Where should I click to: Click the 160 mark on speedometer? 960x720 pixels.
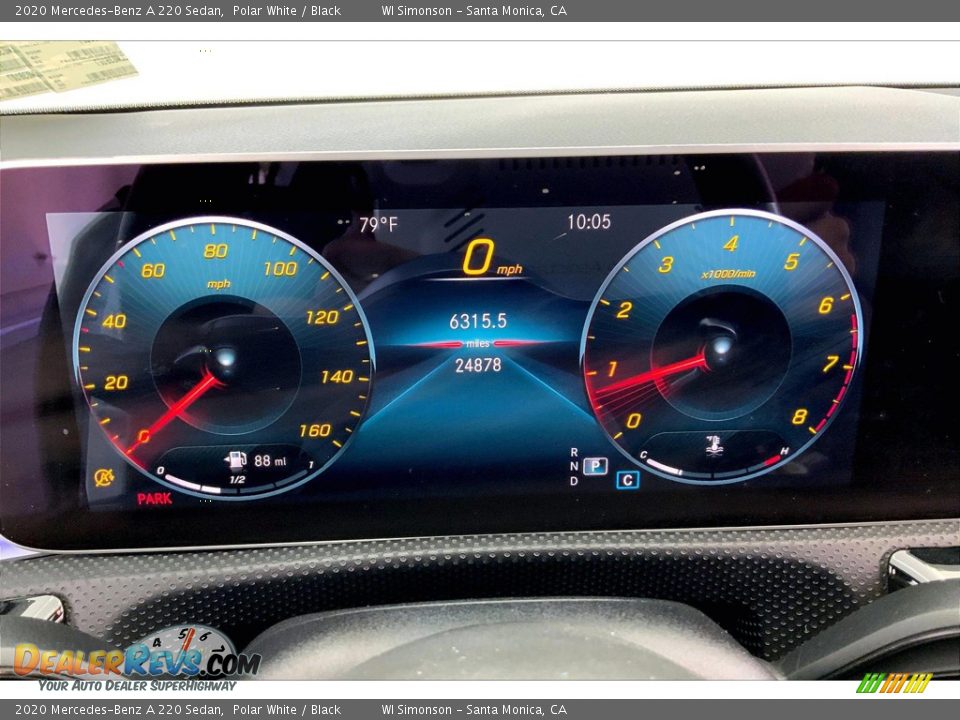(315, 431)
